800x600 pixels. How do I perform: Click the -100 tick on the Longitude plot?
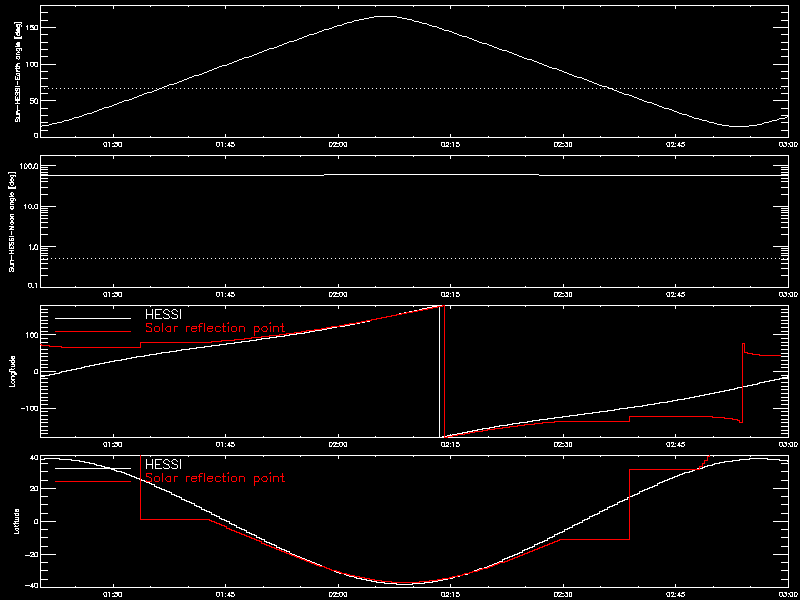click(29, 409)
